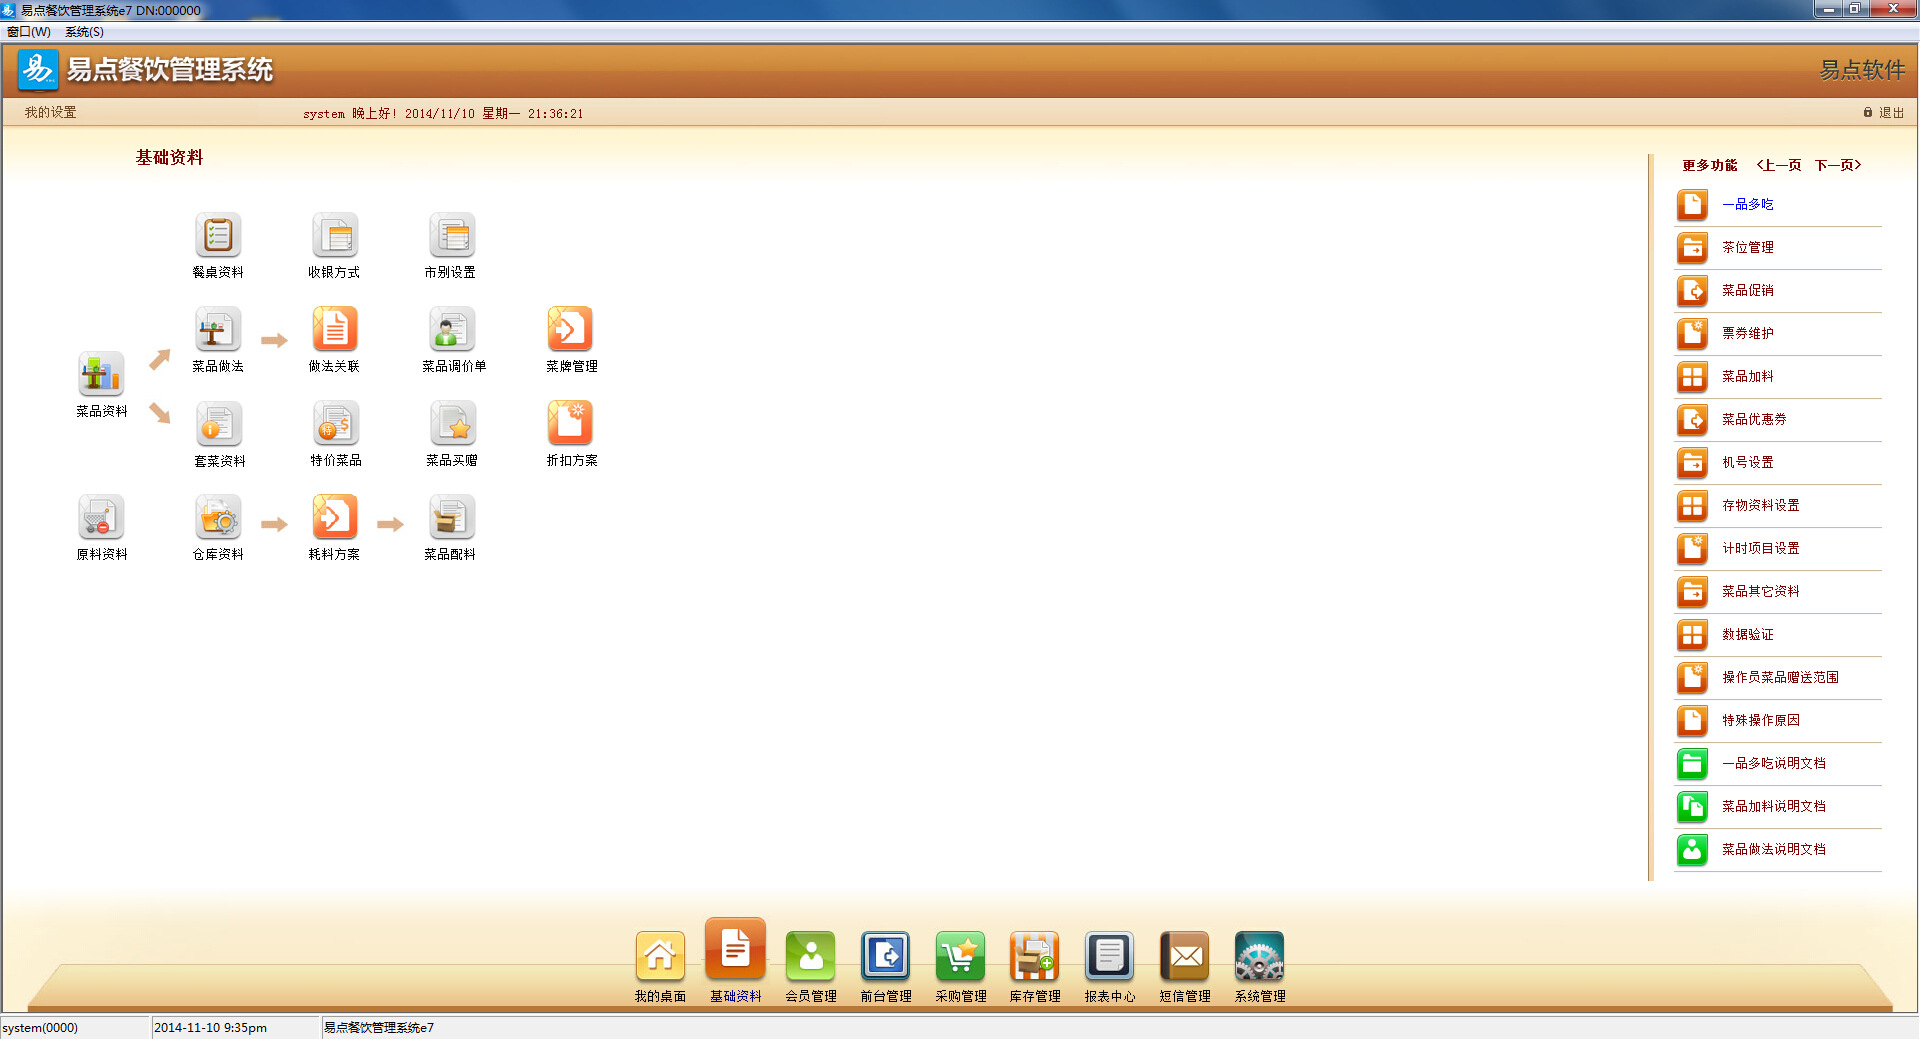
Task: Open 报表中心 report center in dock
Action: (1109, 958)
